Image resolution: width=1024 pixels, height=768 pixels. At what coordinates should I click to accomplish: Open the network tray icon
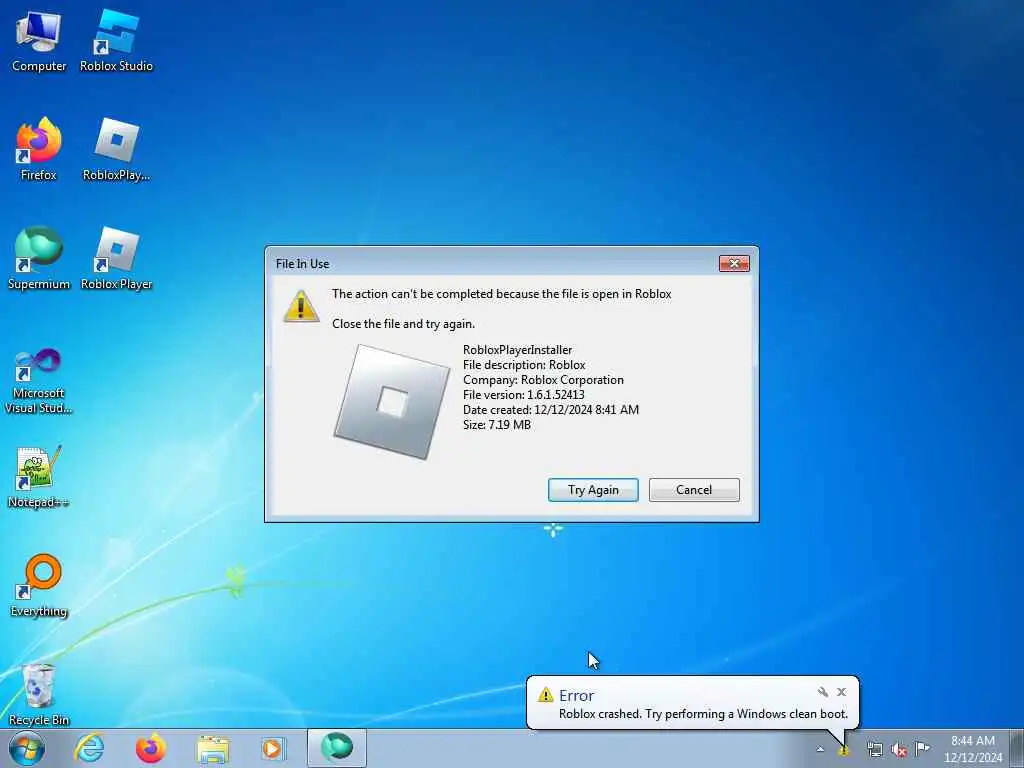[x=874, y=749]
